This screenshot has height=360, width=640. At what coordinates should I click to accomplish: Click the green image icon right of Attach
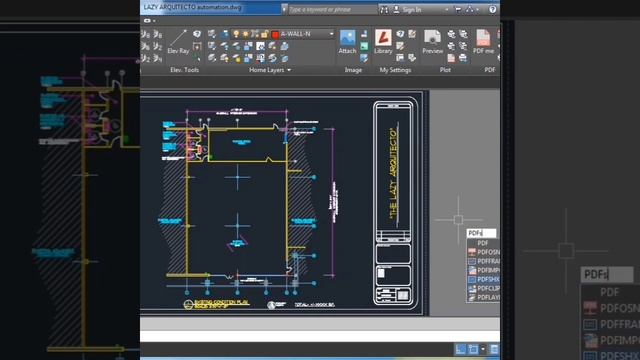pos(364,47)
